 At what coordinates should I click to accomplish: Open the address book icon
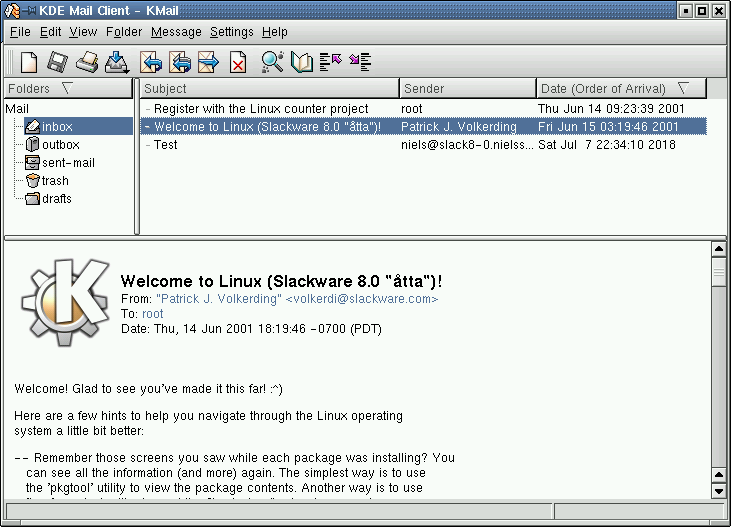pyautogui.click(x=302, y=63)
